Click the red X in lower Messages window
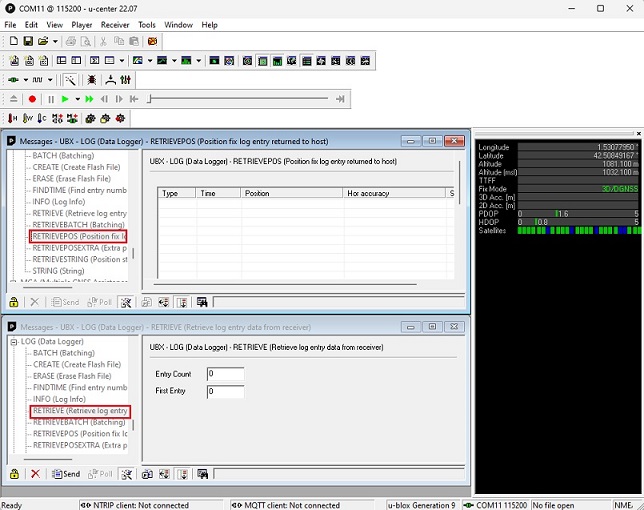The height and width of the screenshot is (510, 644). [35, 474]
